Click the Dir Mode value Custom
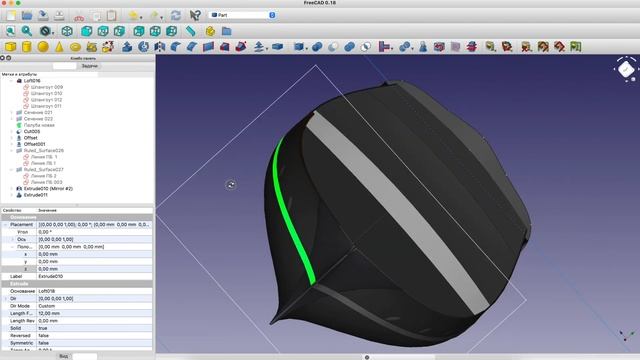This screenshot has height=360, width=640. click(x=95, y=306)
